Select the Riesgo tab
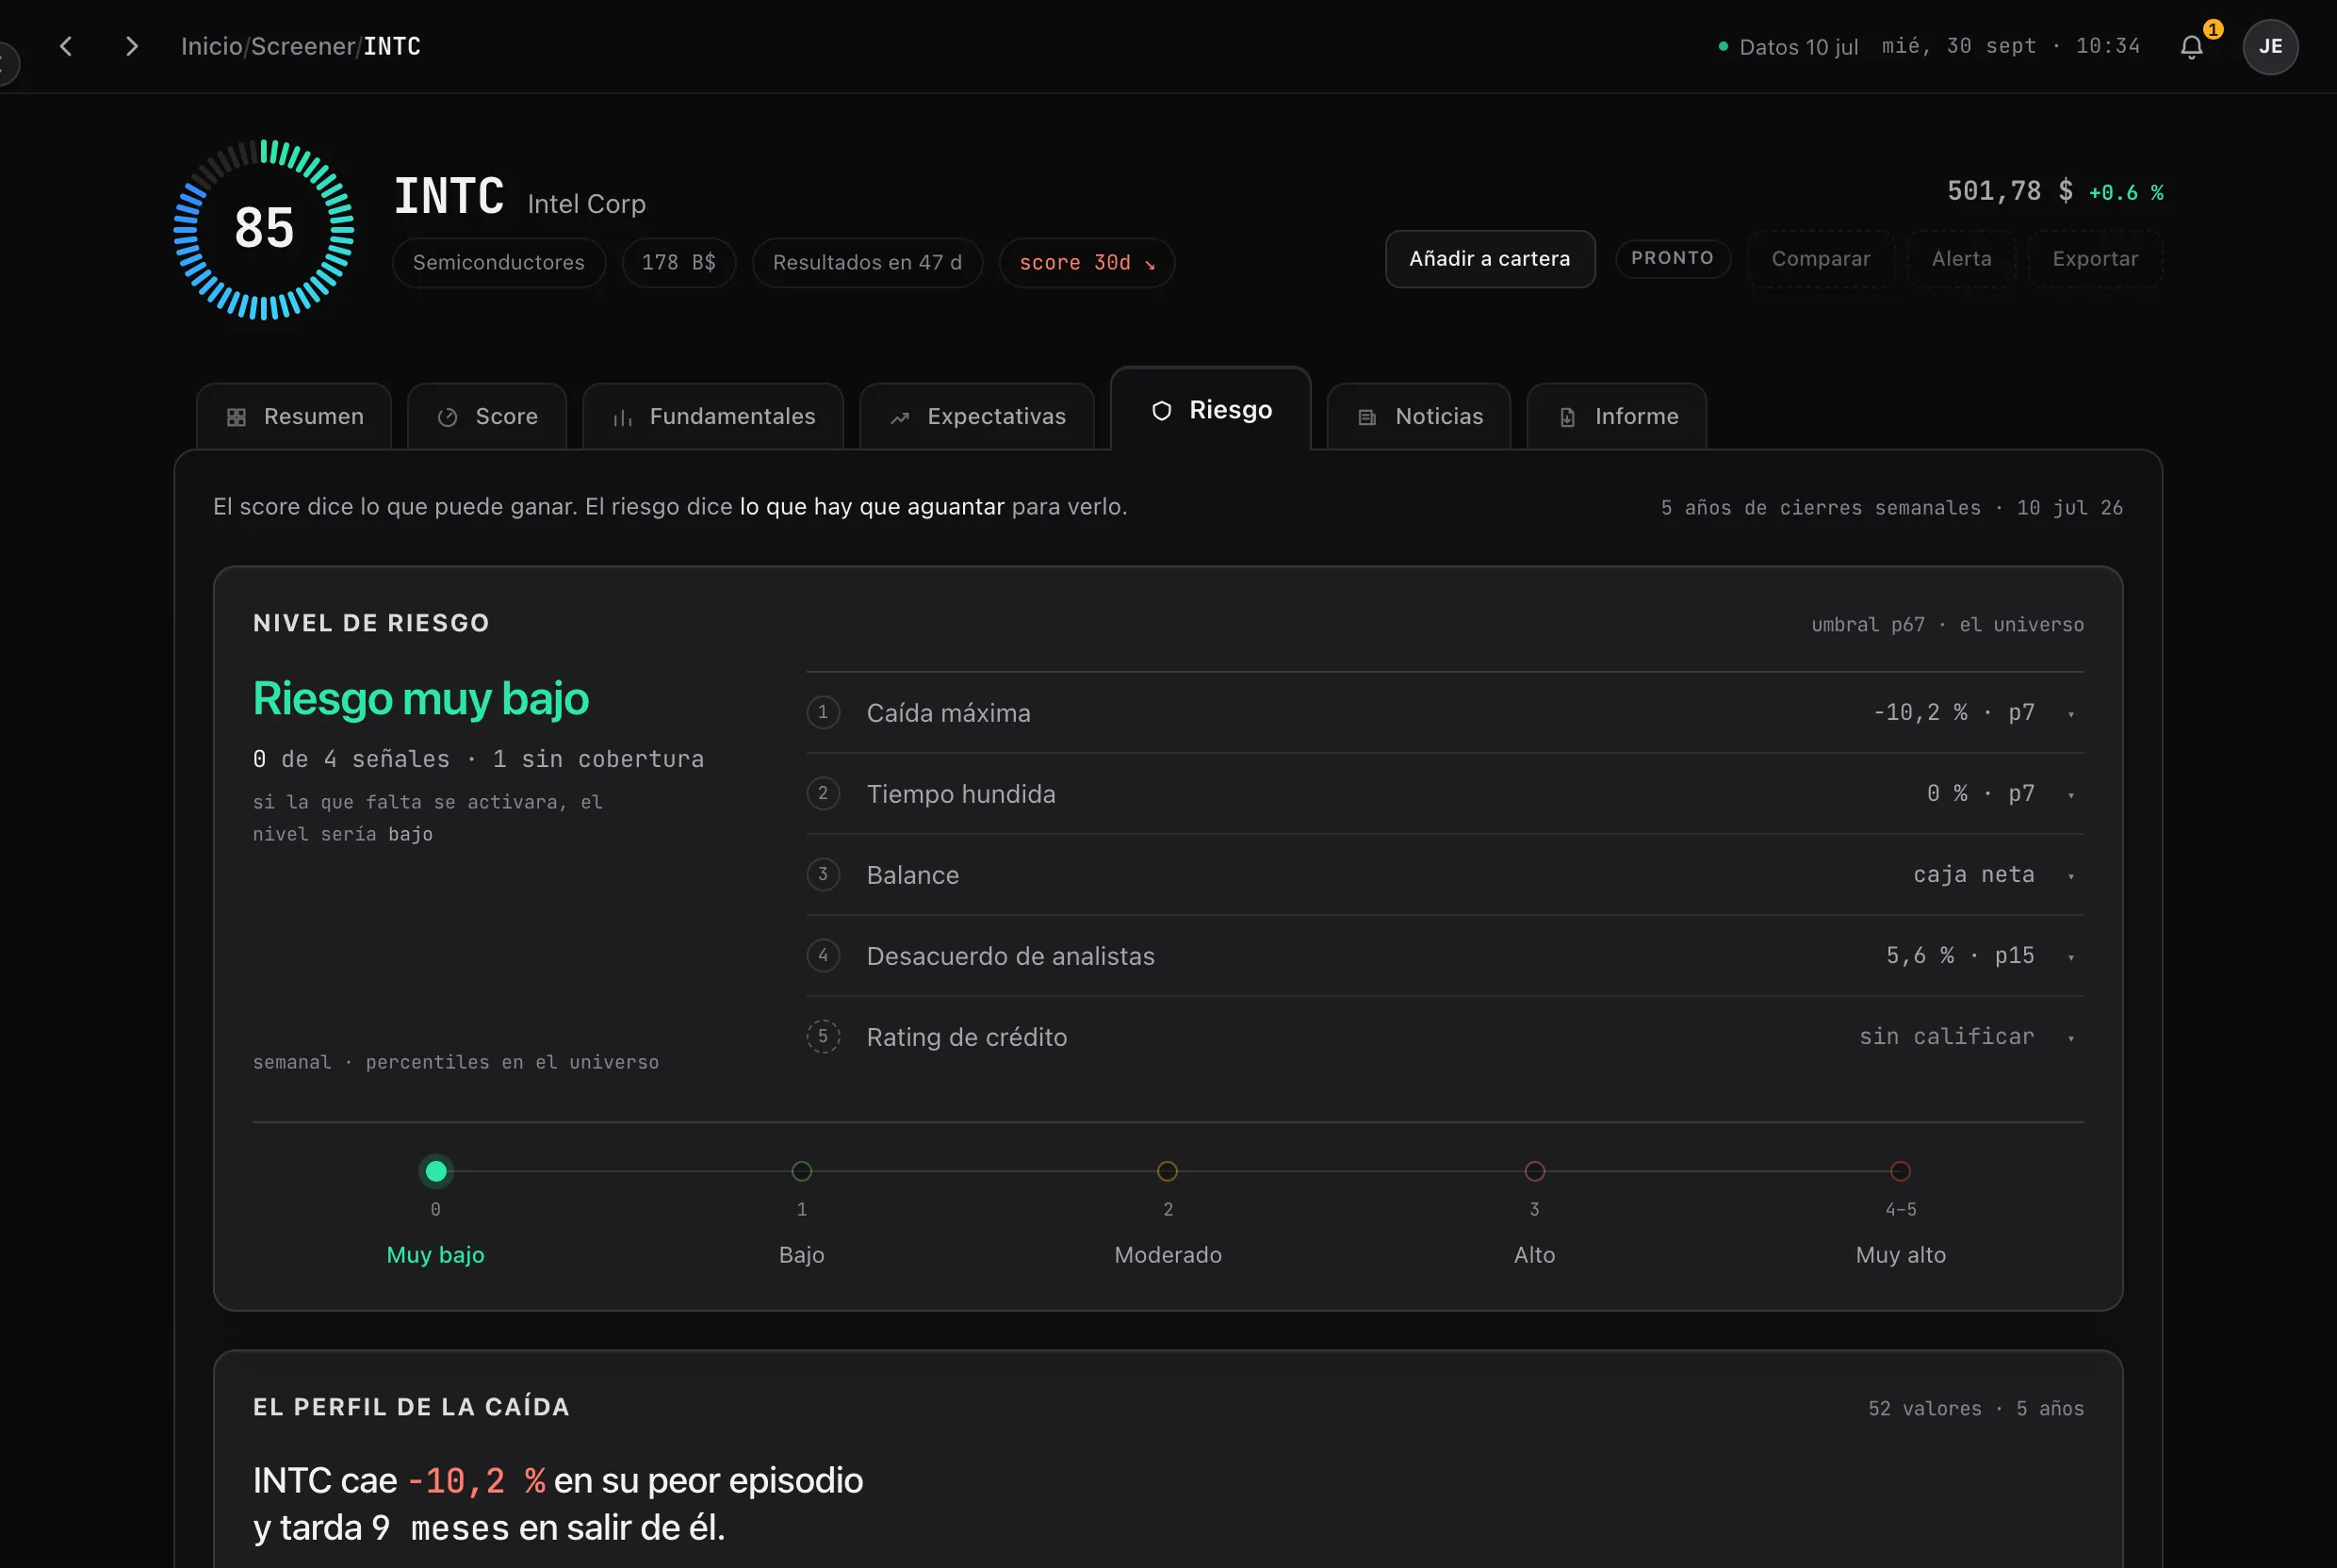This screenshot has height=1568, width=2337. click(1211, 409)
